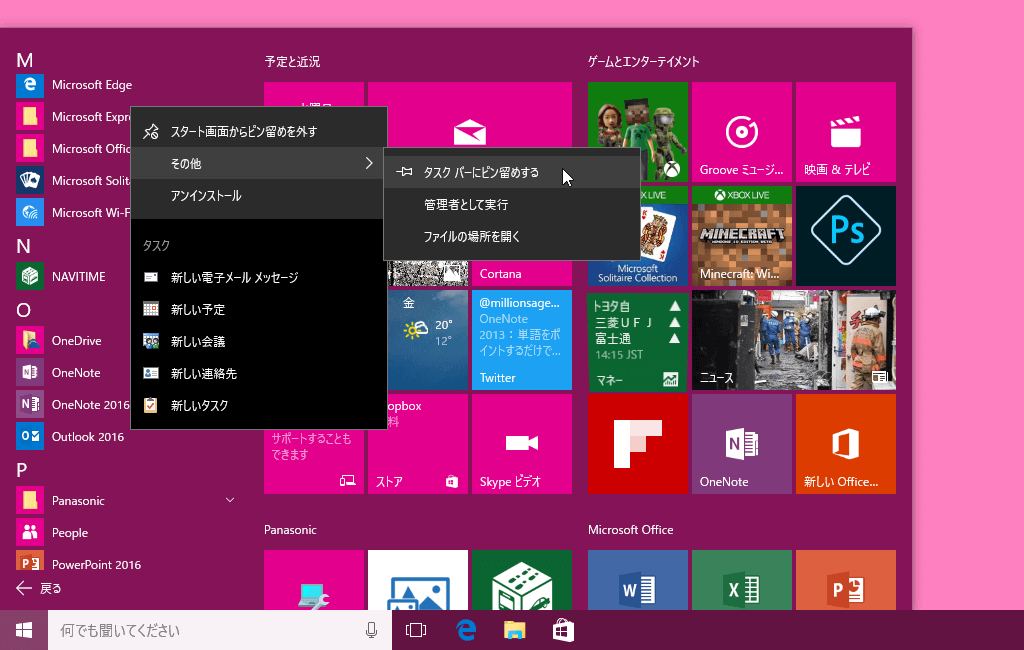Expand the その他 submenu

coord(259,163)
